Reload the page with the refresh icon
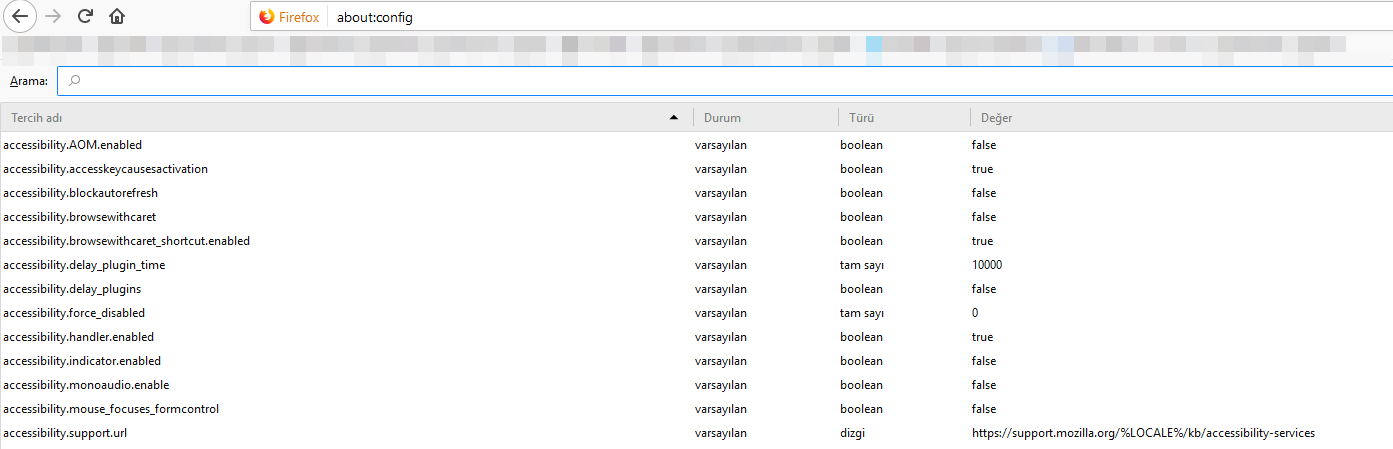This screenshot has height=449, width=1393. [85, 16]
